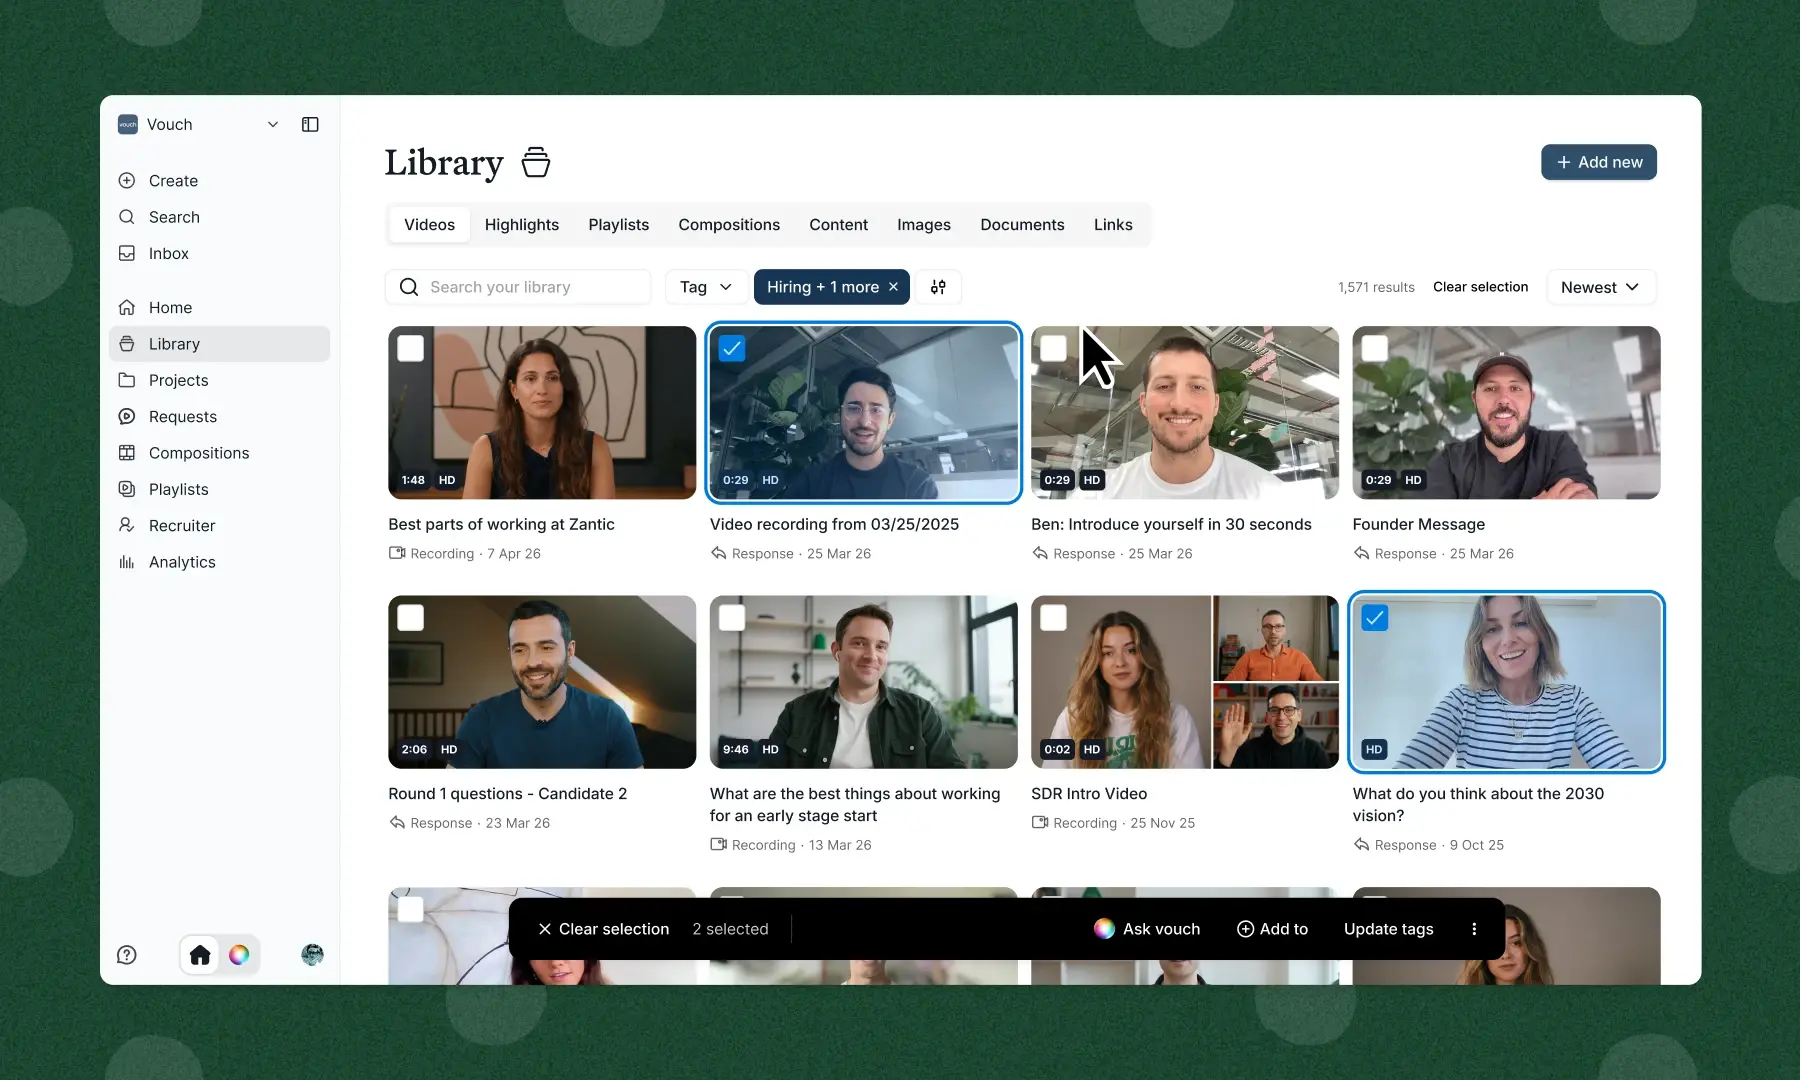Click the Library bucket icon beside title

pyautogui.click(x=536, y=162)
